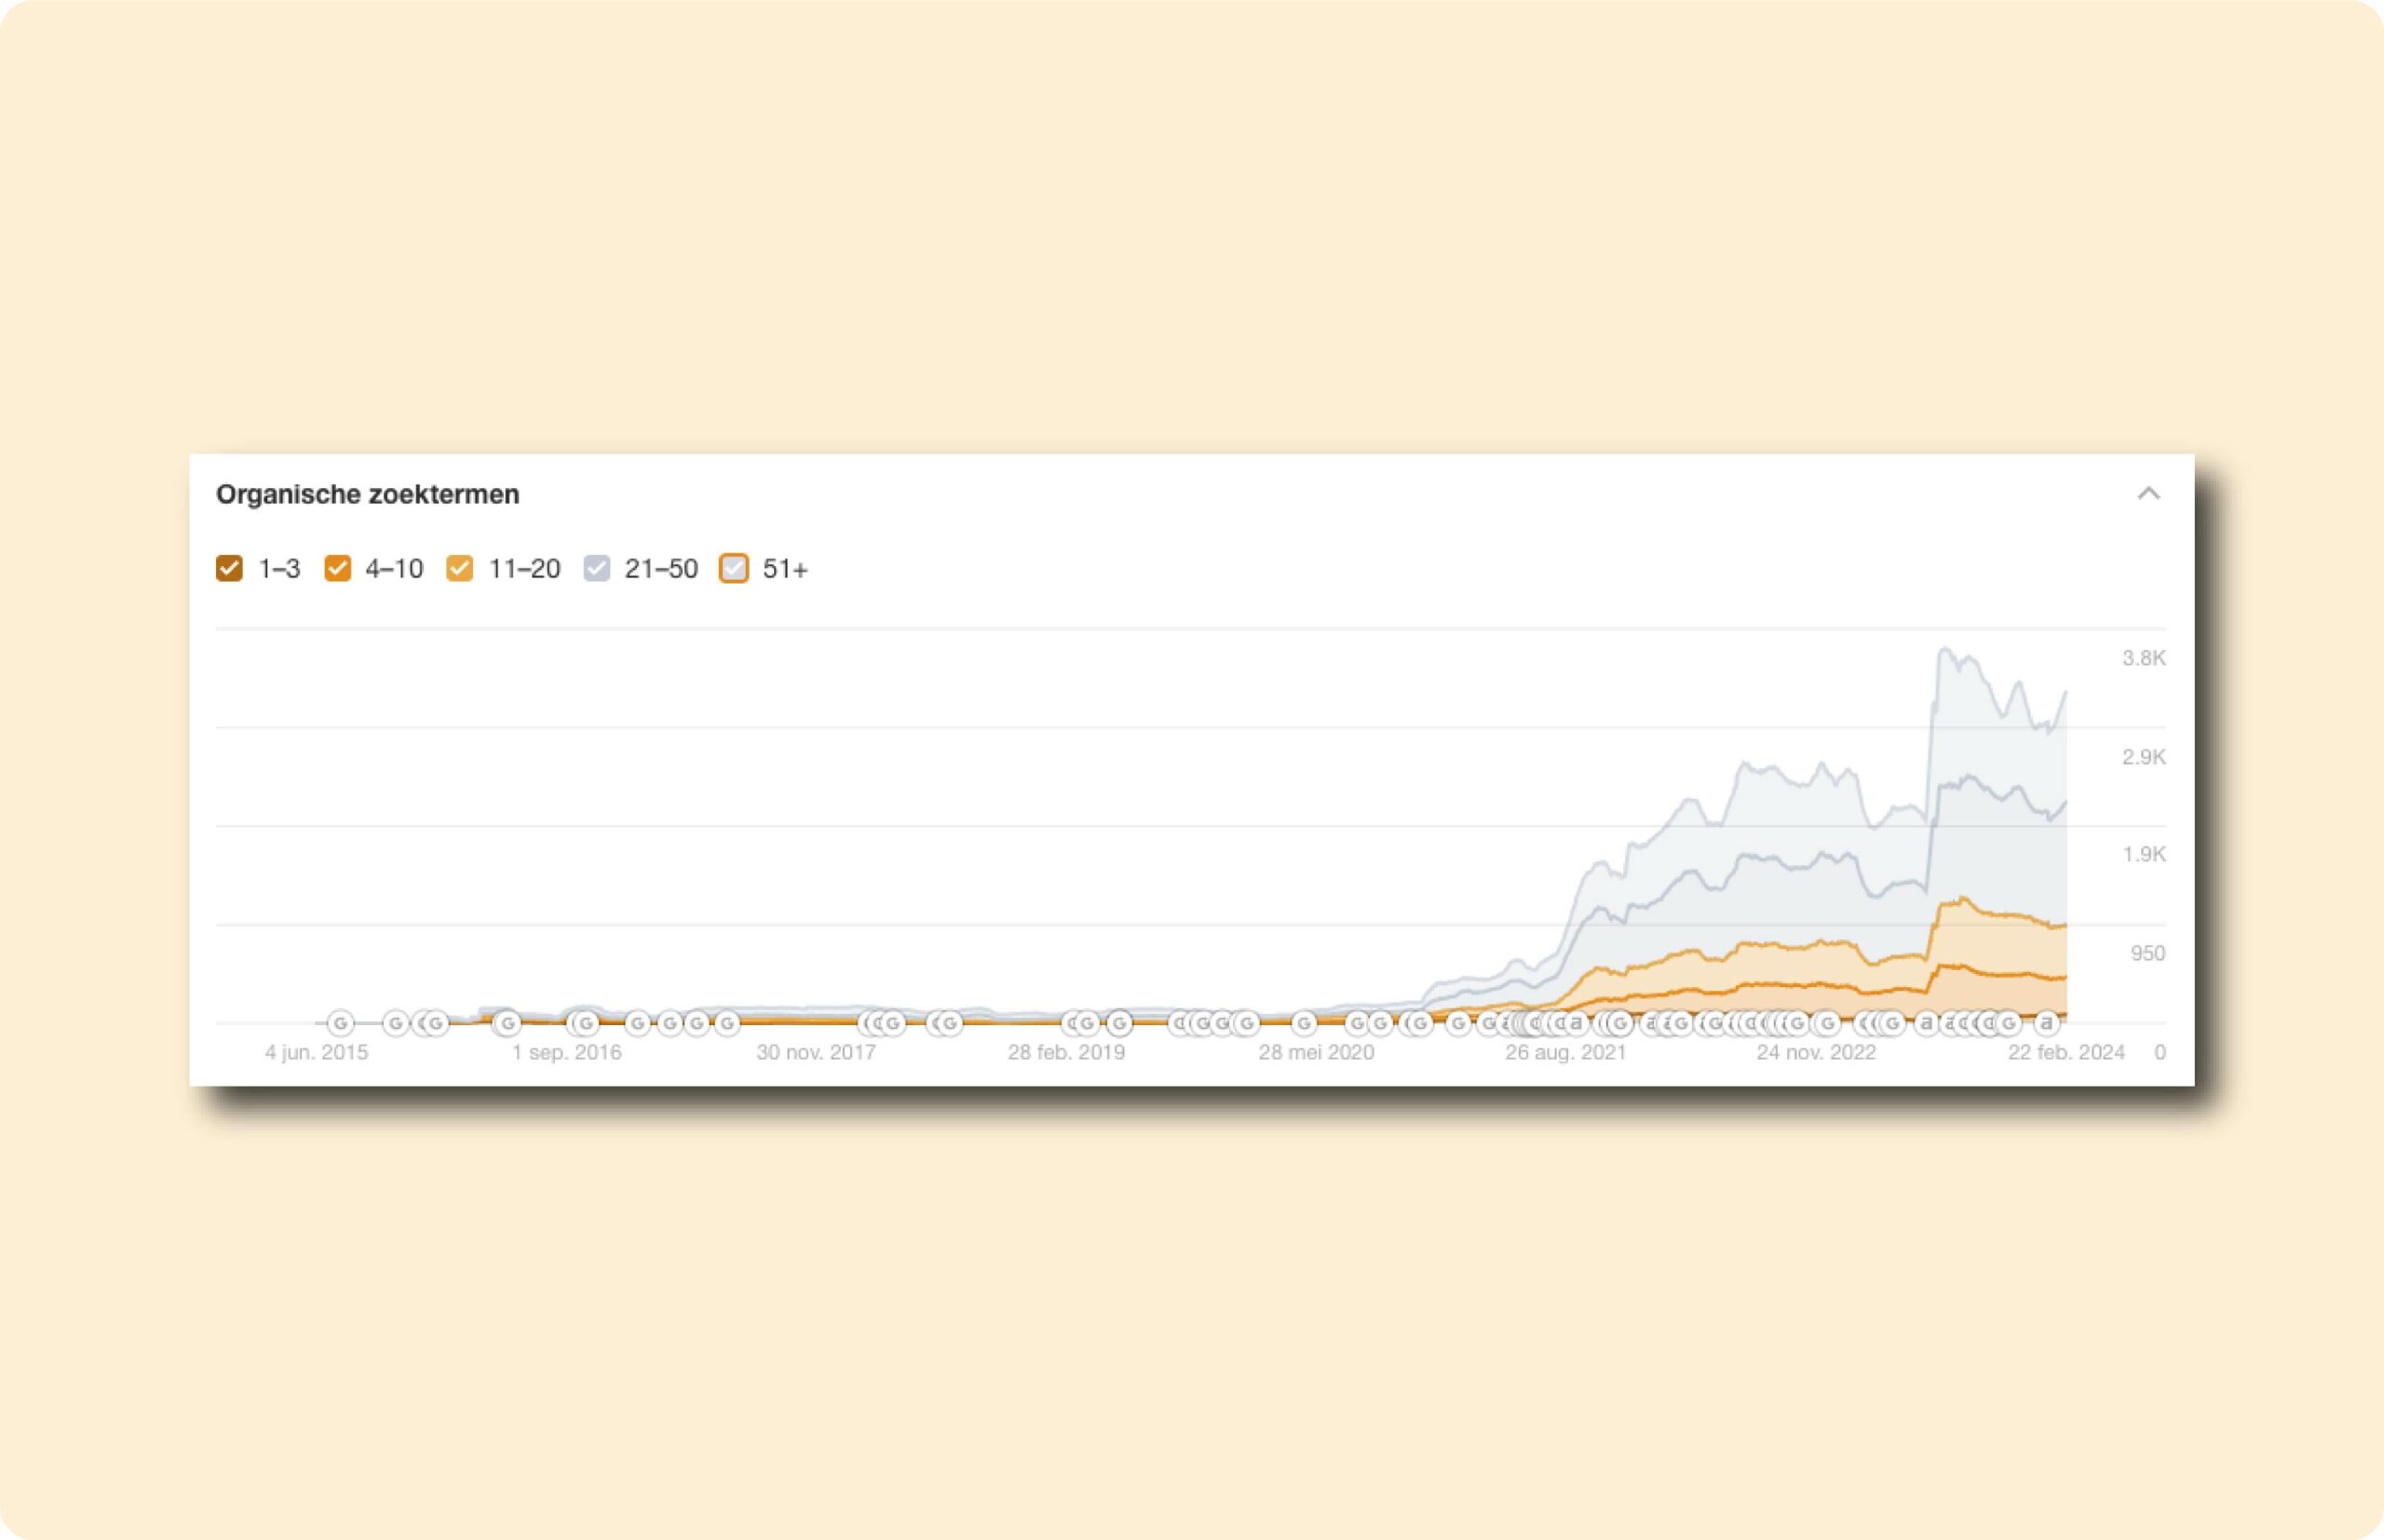Click the 950 axis value

pos(2147,953)
